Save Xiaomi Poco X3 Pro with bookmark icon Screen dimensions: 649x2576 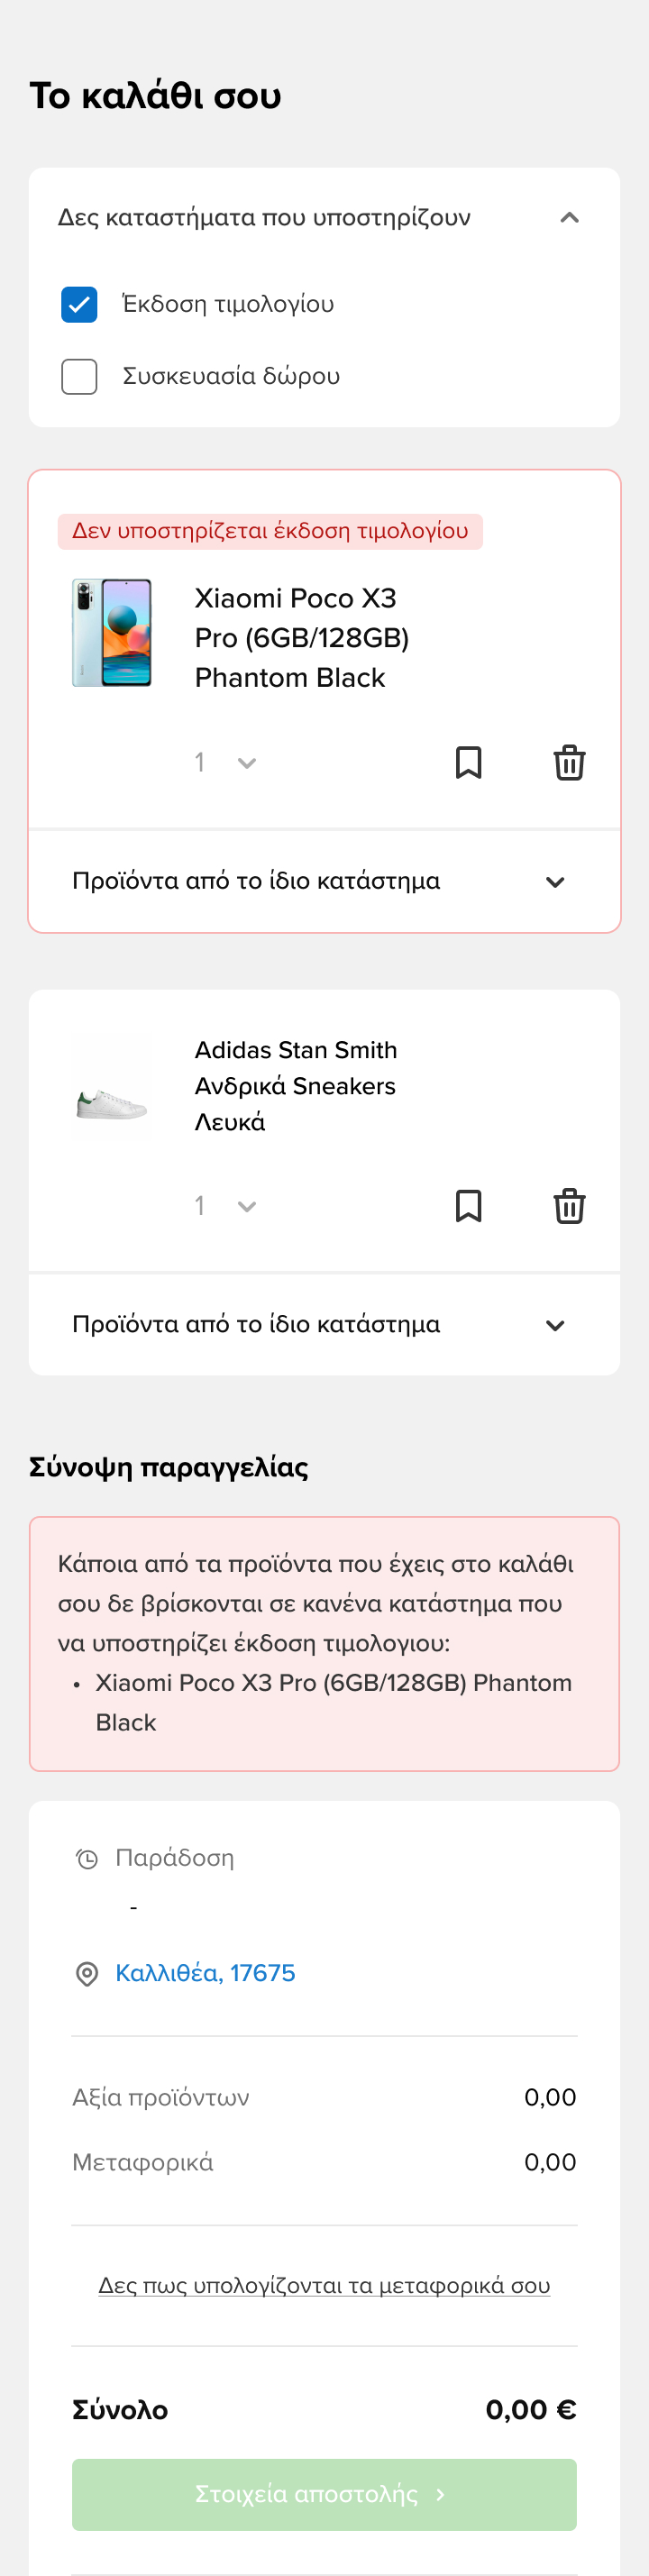point(468,763)
